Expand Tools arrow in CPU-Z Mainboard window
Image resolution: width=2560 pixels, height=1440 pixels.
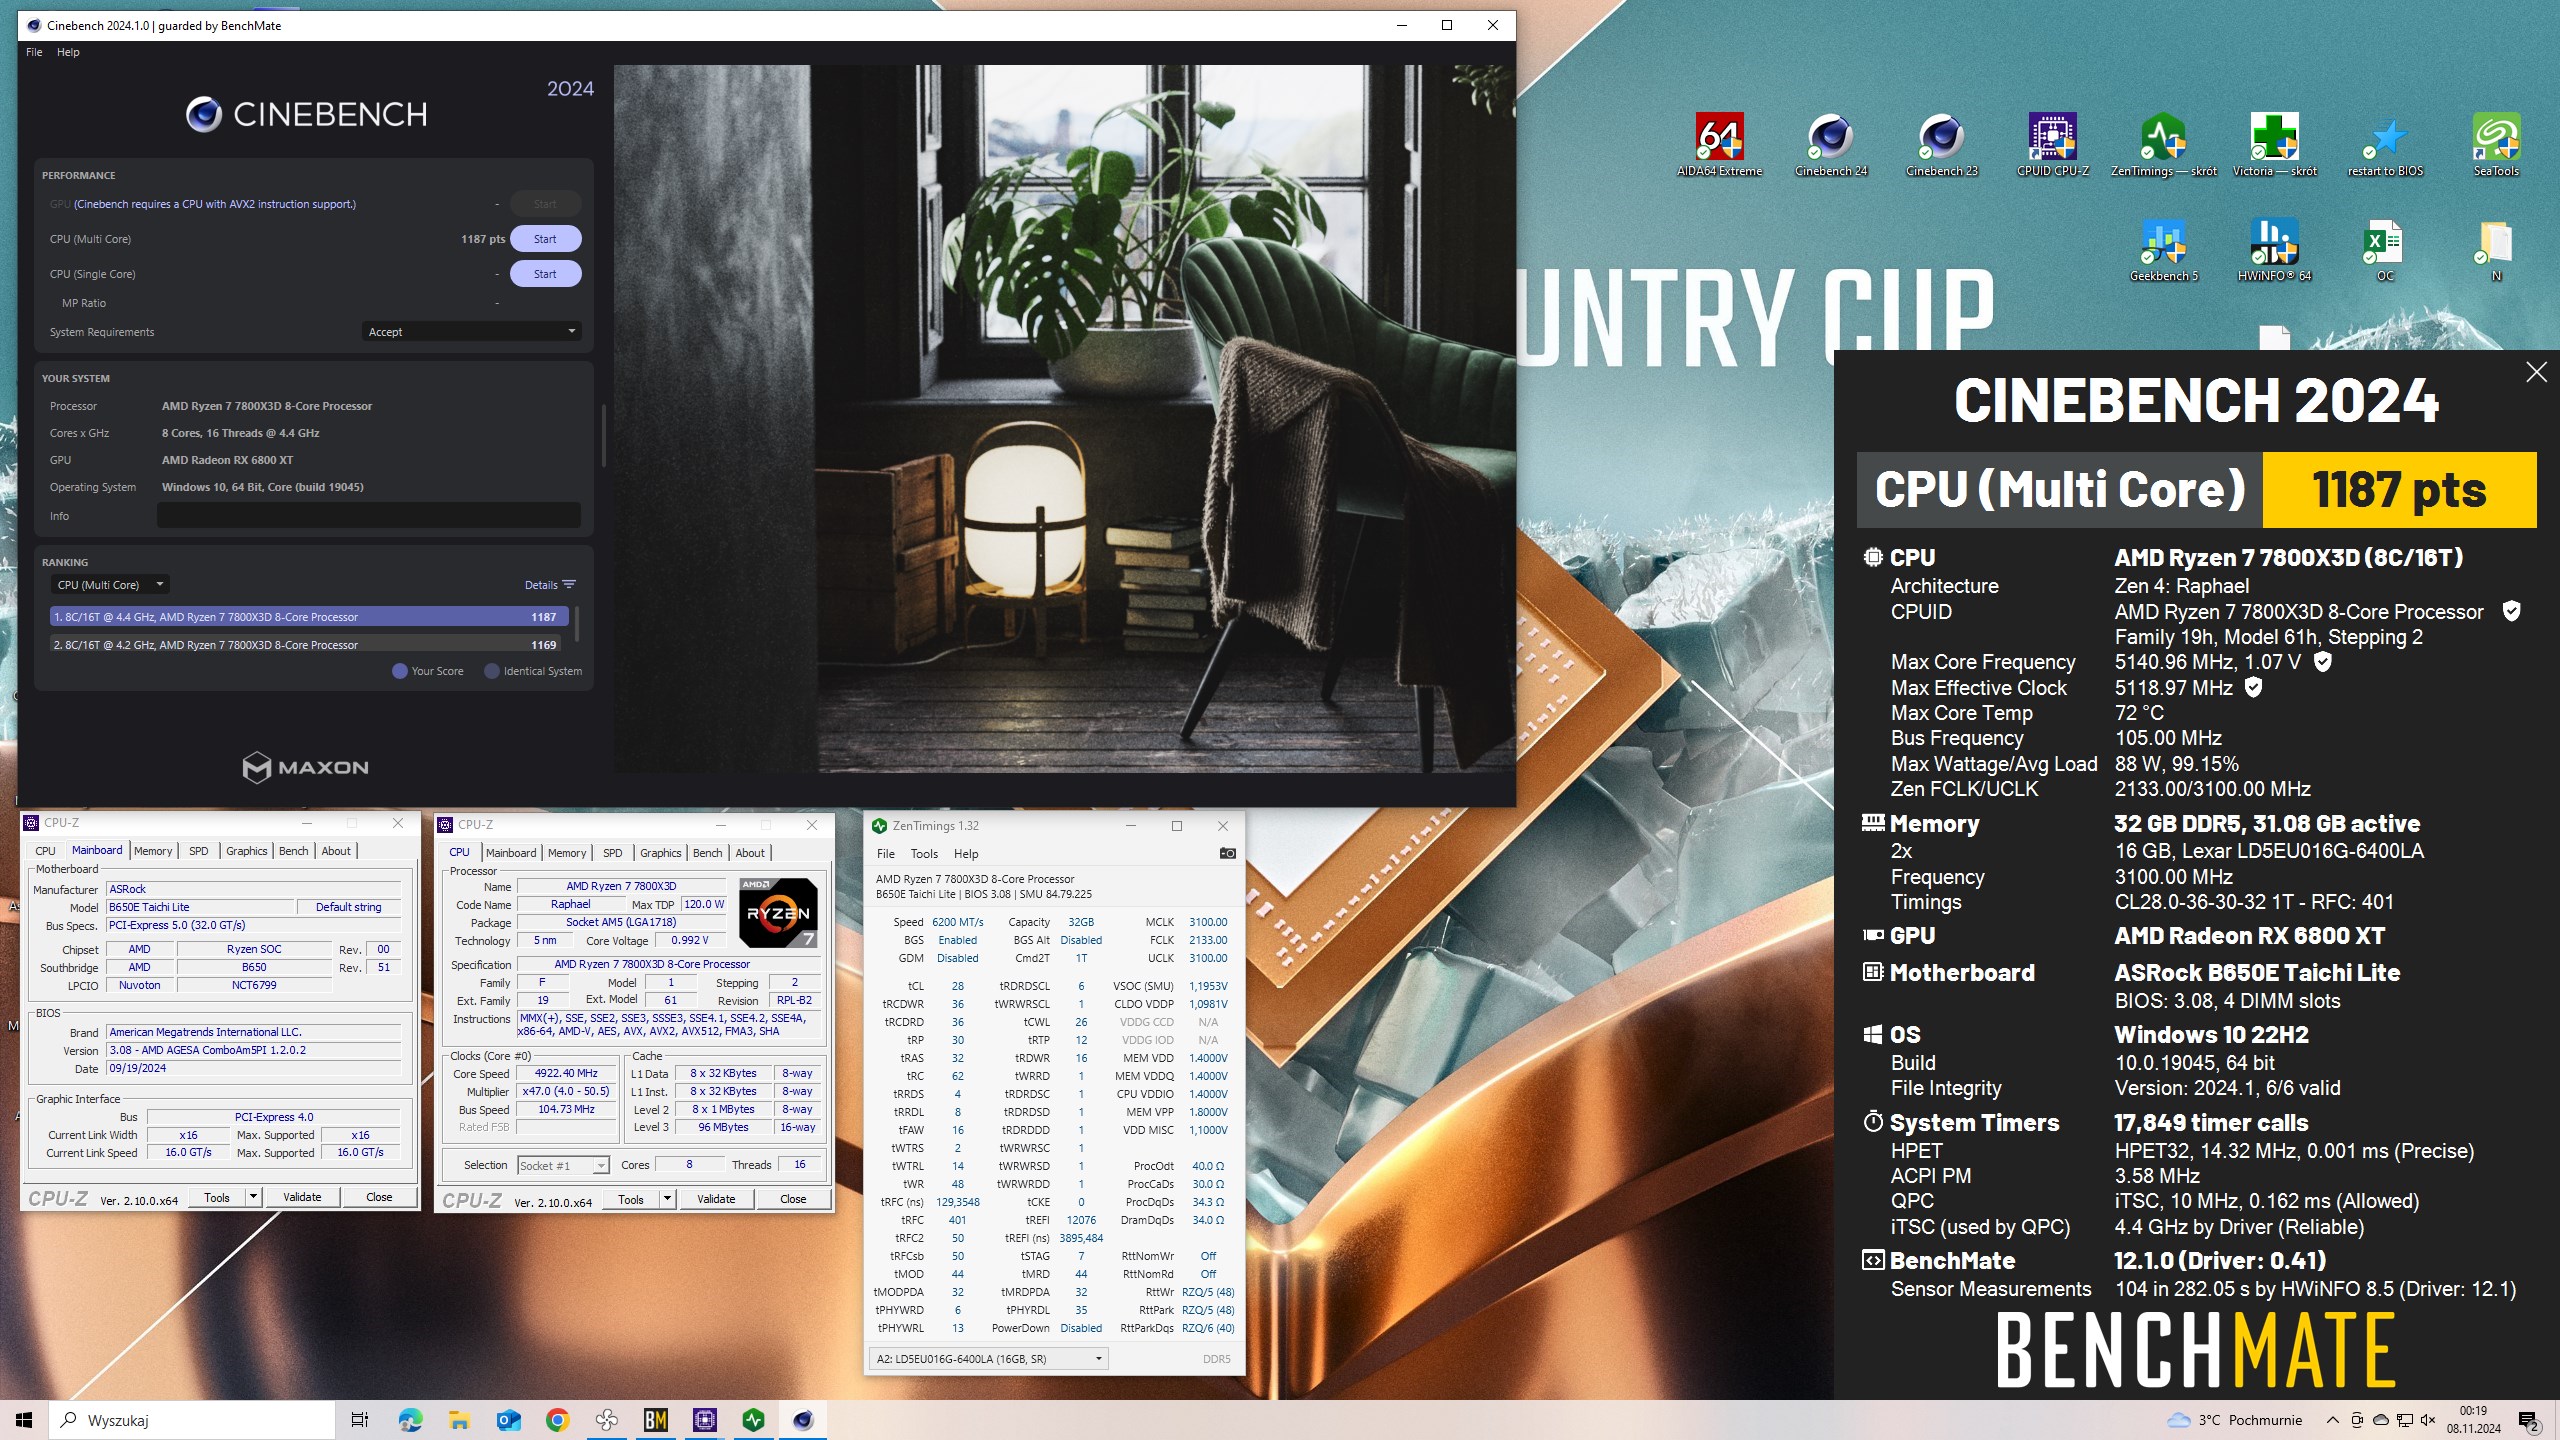click(253, 1197)
